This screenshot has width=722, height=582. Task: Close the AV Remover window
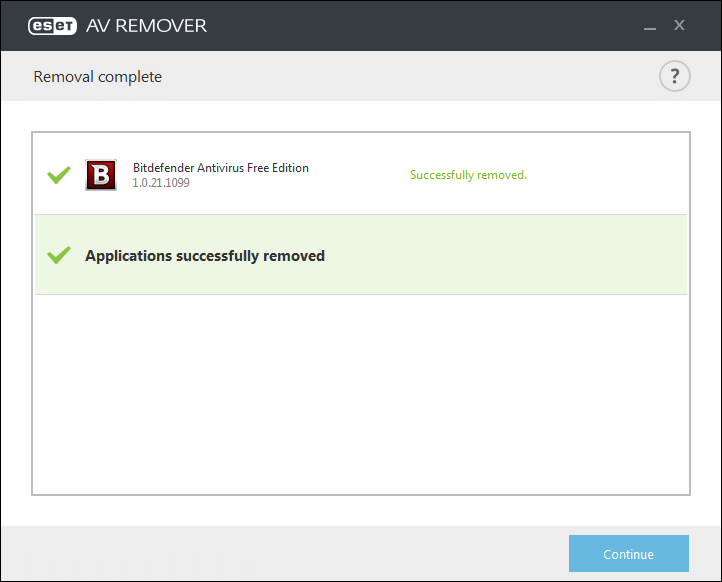click(x=679, y=25)
